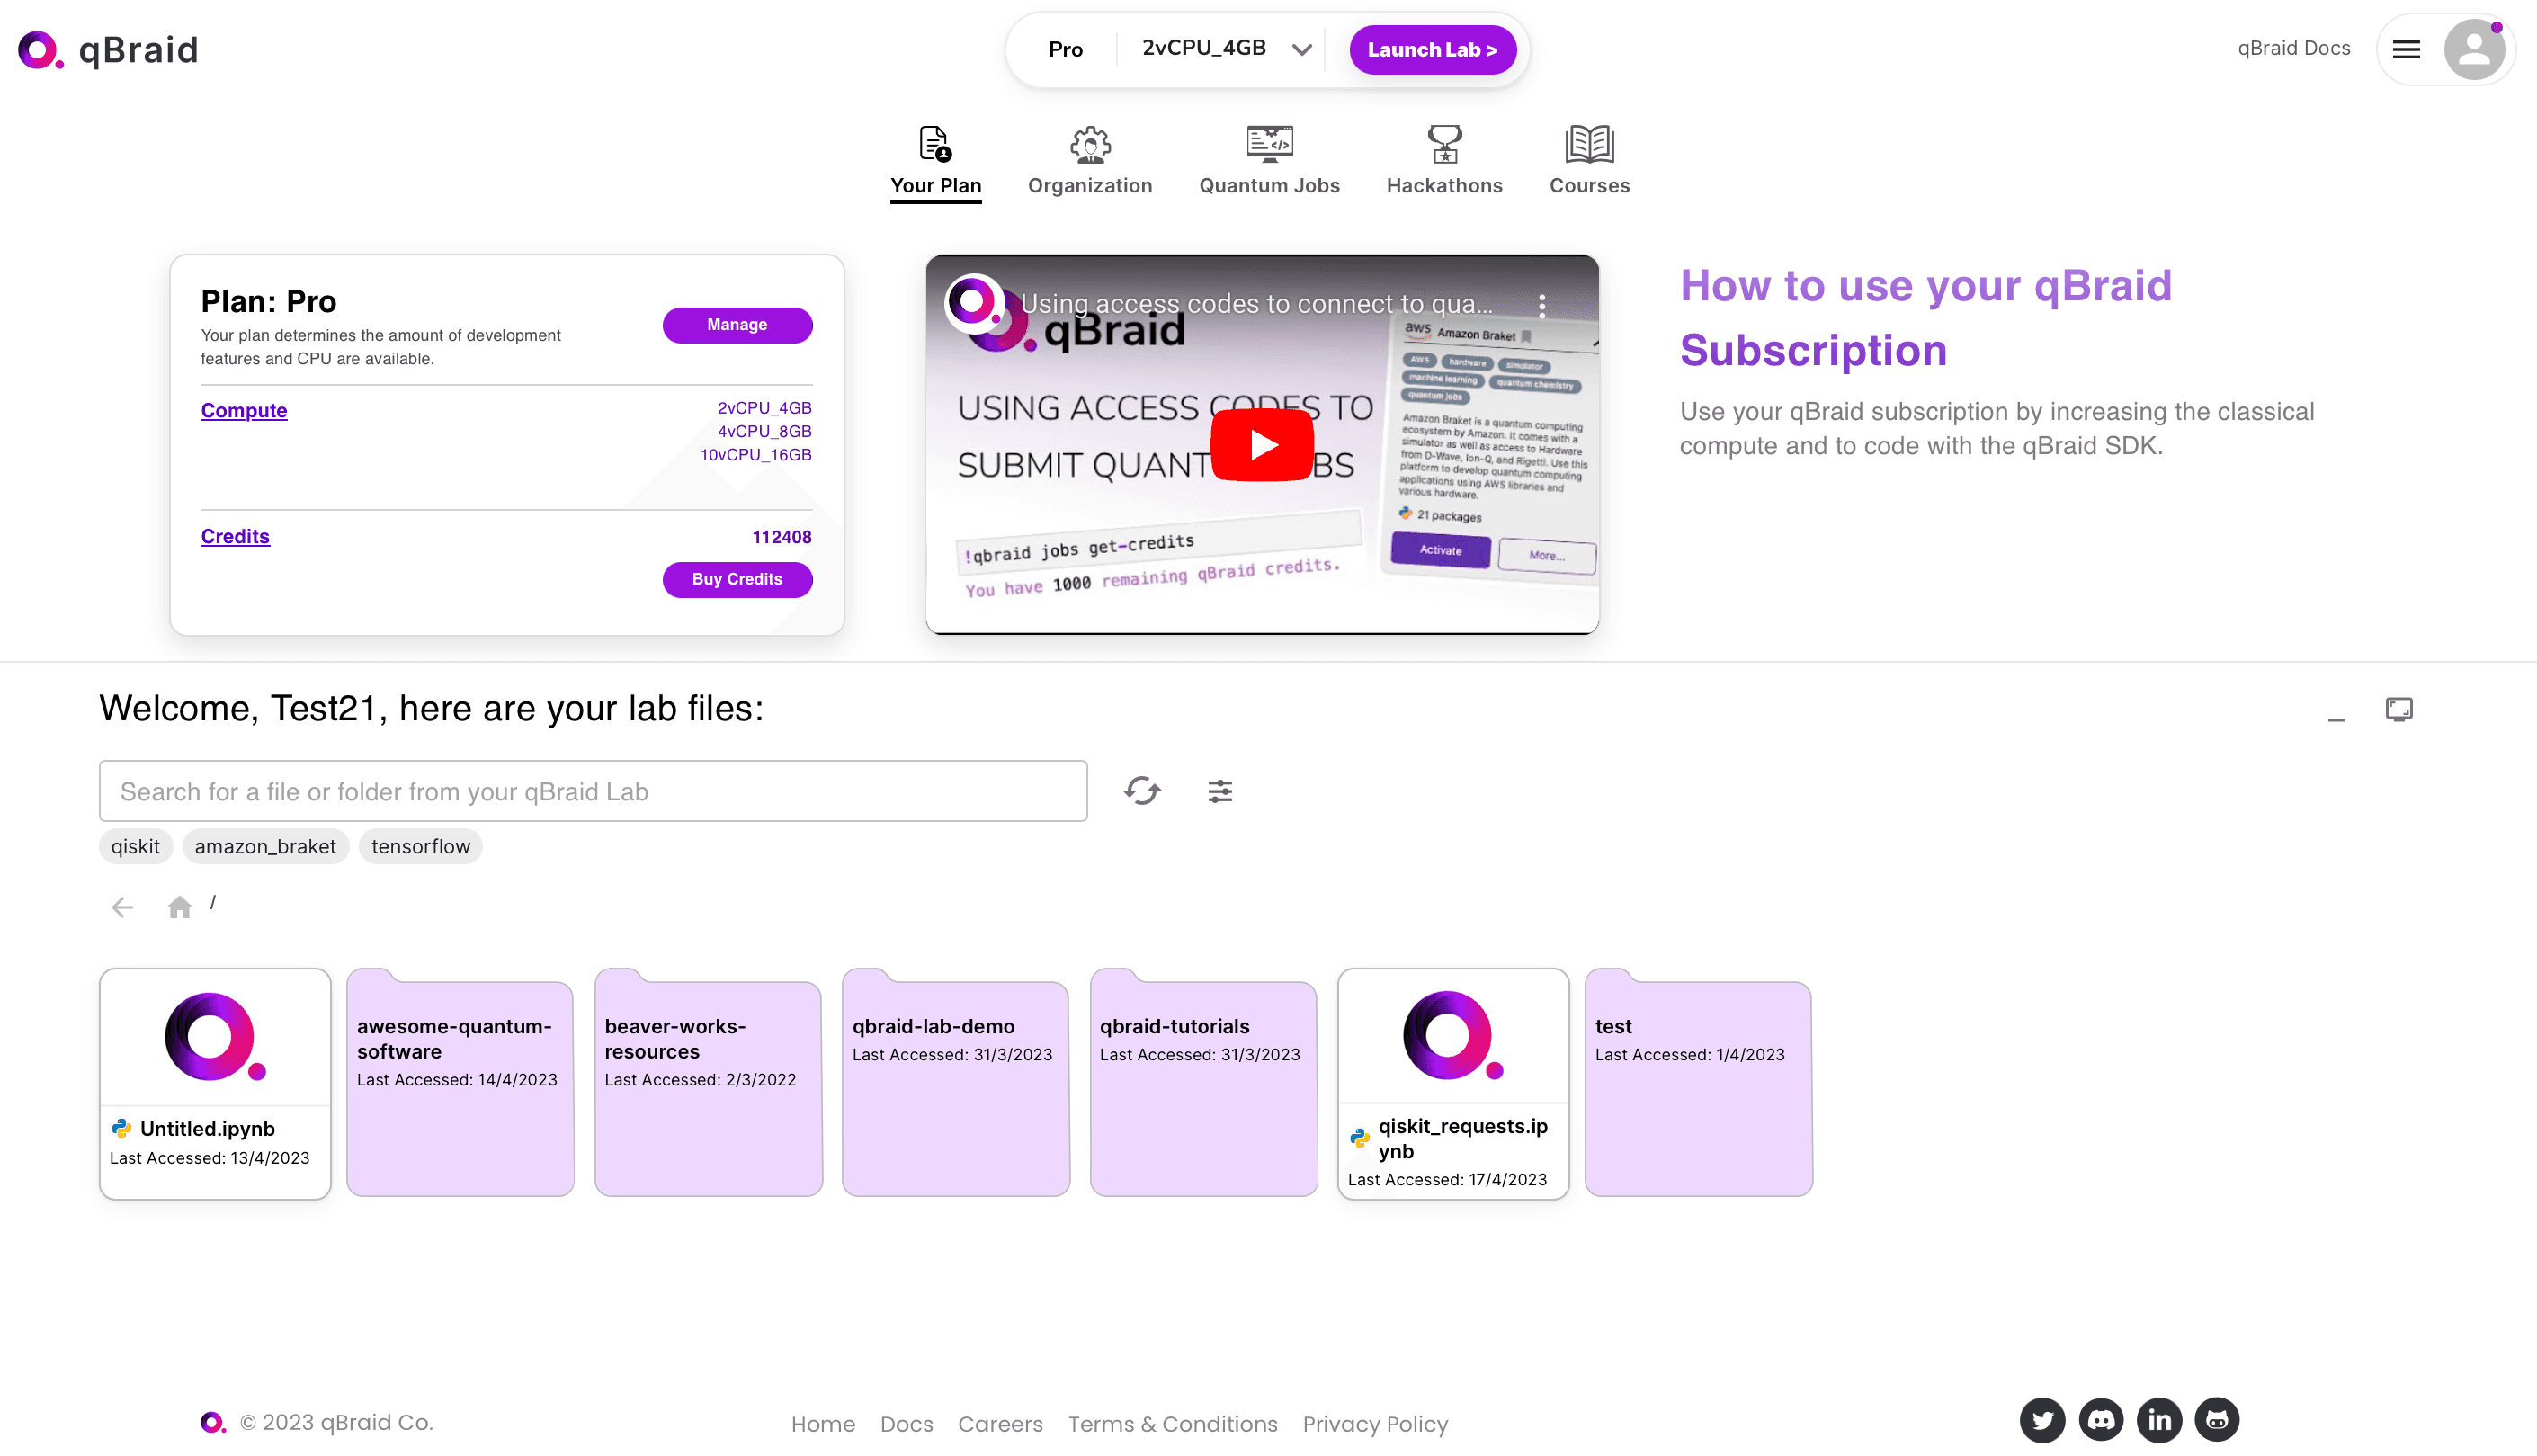This screenshot has height=1456, width=2537.
Task: Click the Buy Credits button
Action: pos(737,579)
